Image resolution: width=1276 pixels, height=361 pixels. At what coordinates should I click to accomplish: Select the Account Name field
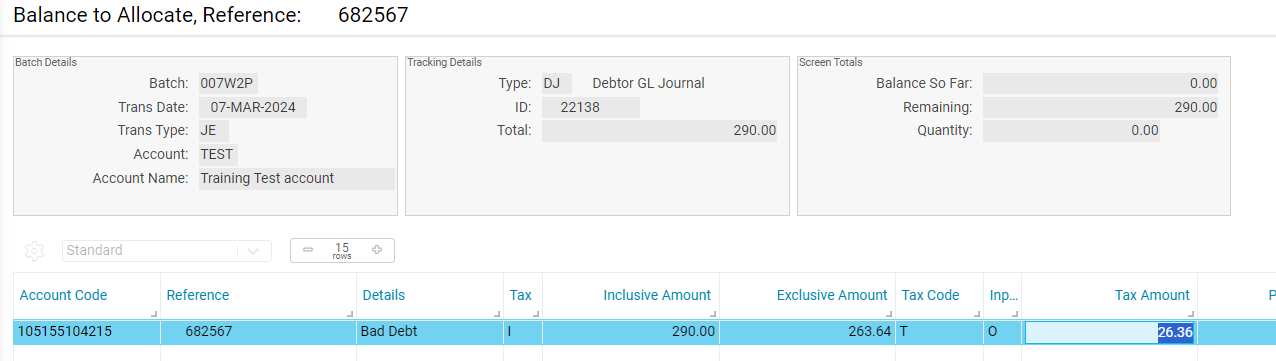(x=296, y=179)
